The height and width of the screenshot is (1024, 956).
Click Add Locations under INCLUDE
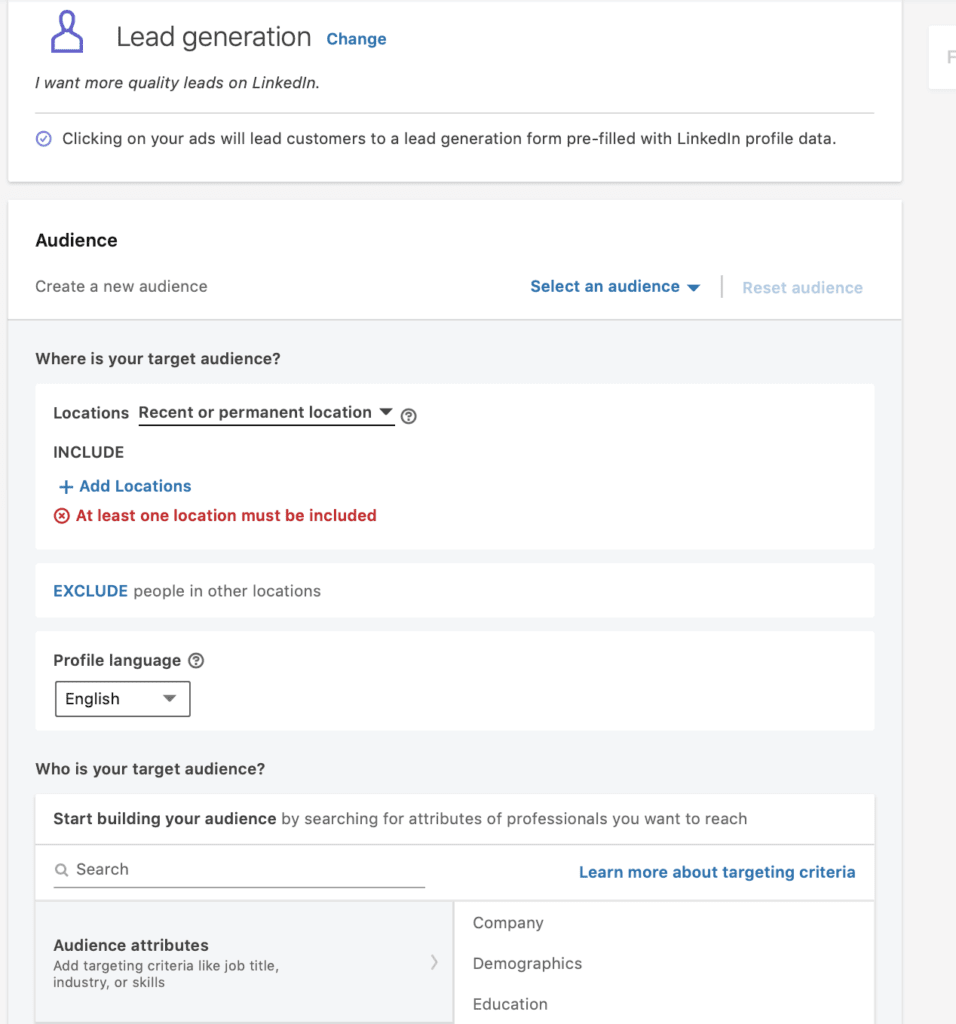point(134,486)
